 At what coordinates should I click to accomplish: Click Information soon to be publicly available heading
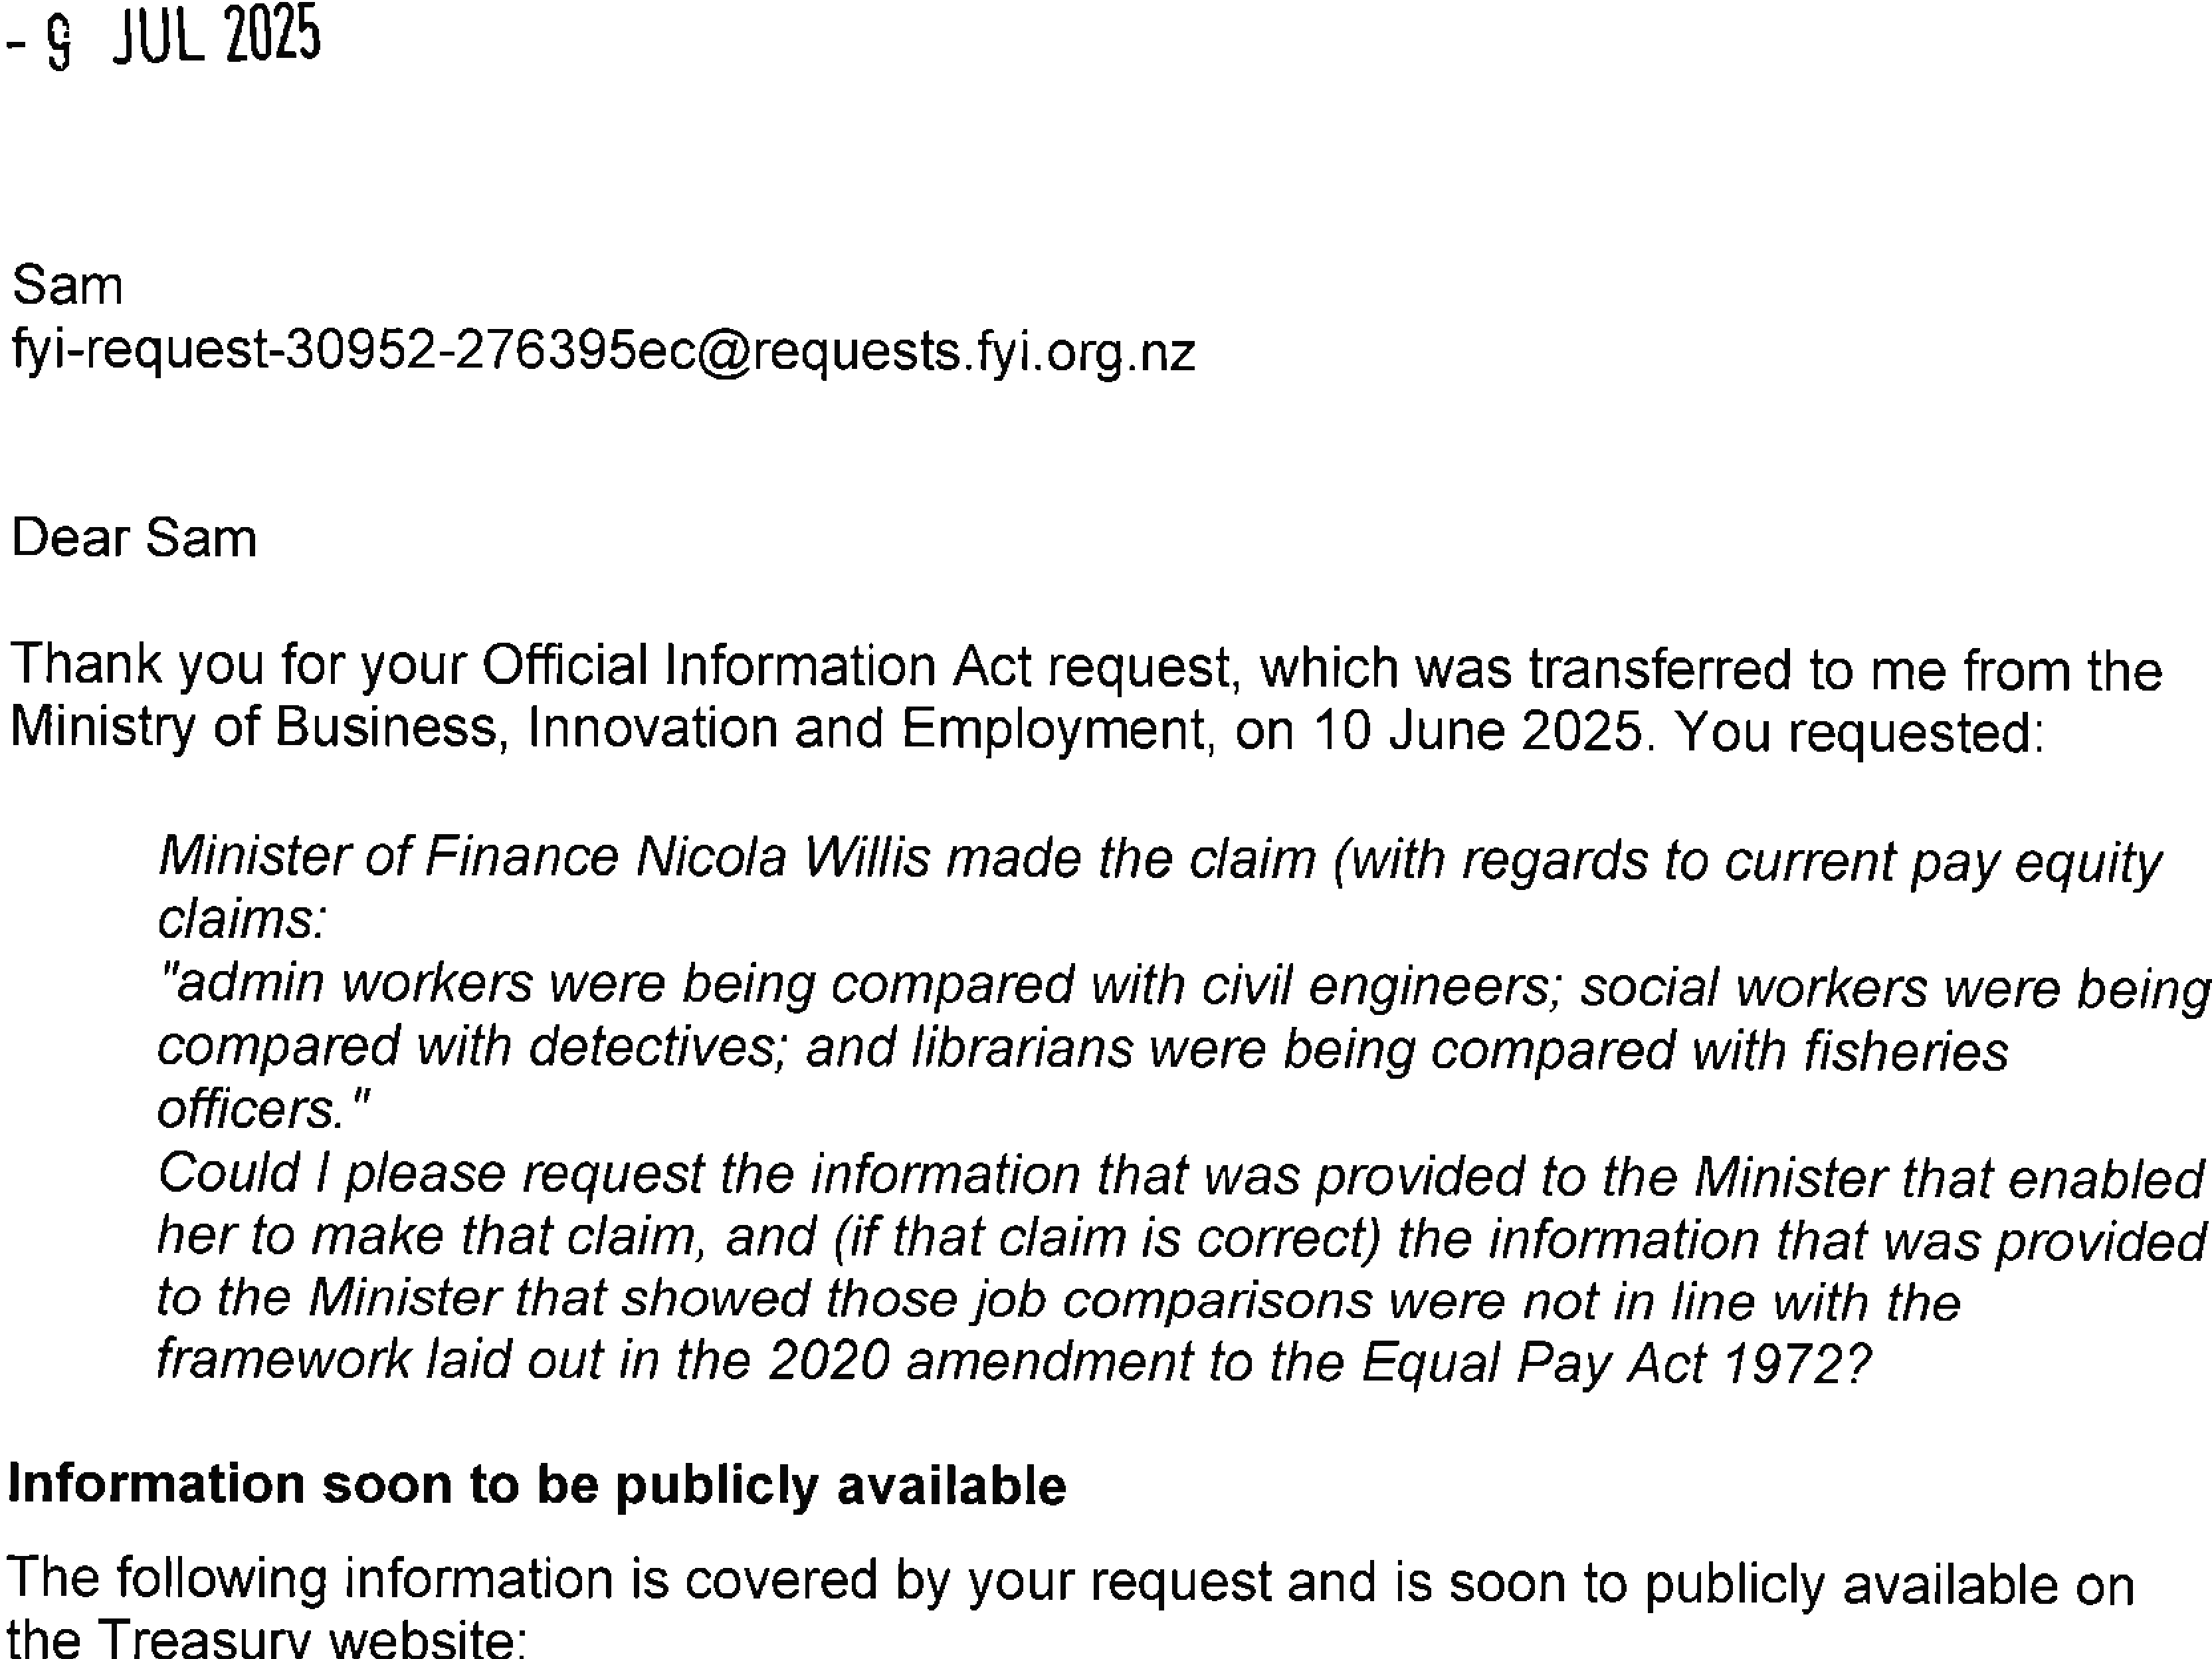click(537, 1485)
